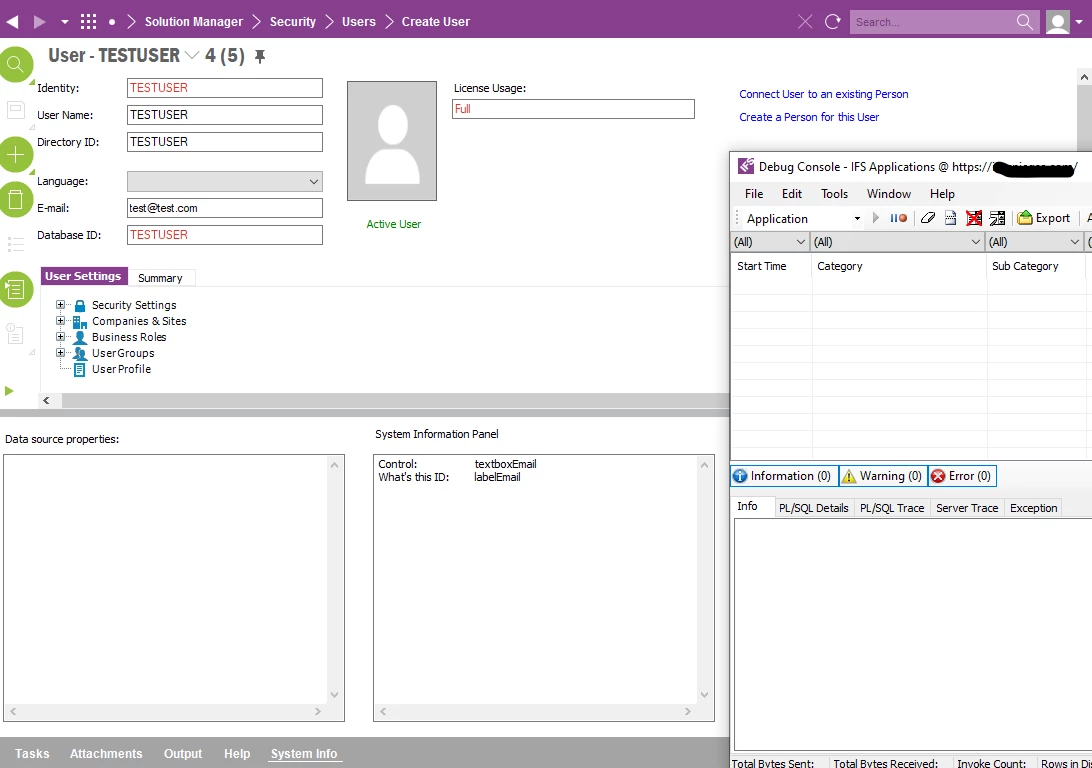Click the home dot in the breadcrumb
Viewport: 1092px width, 768px height.
[112, 22]
